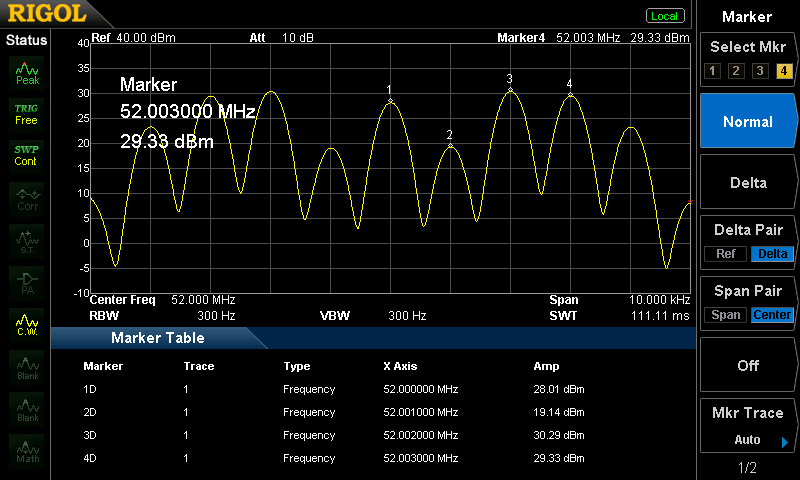Set Span Pair to Span
Screen dimensions: 800x480
point(726,315)
